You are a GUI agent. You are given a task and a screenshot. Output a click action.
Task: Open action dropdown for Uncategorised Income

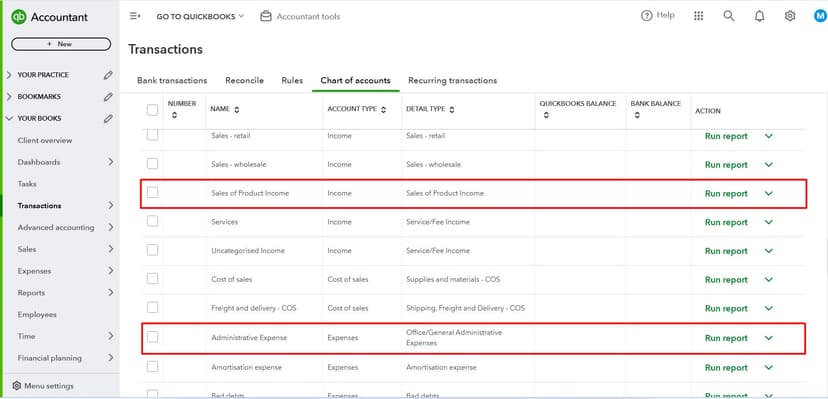pos(769,251)
